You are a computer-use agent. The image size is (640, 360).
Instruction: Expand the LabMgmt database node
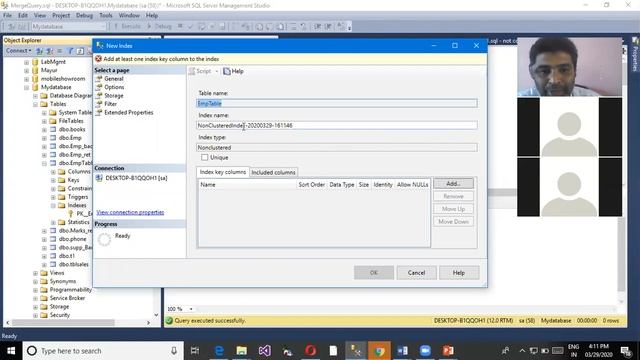pos(27,62)
